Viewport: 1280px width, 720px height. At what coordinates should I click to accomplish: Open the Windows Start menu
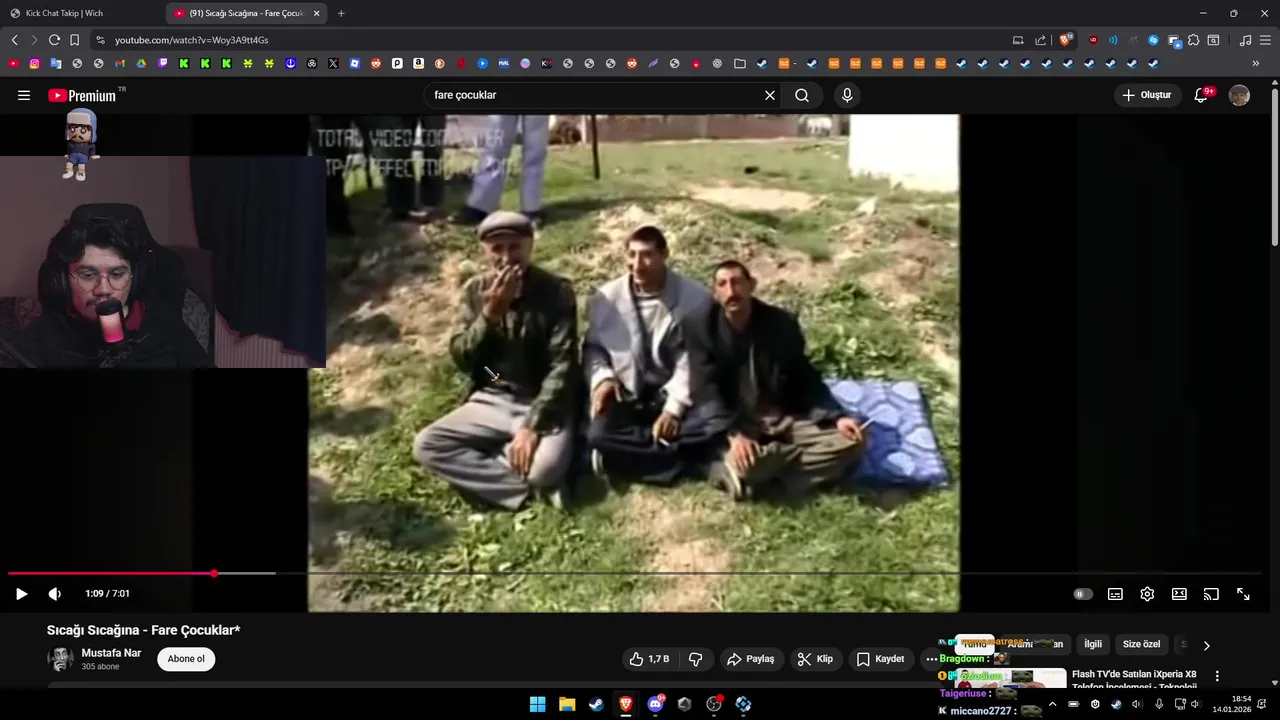click(x=537, y=704)
